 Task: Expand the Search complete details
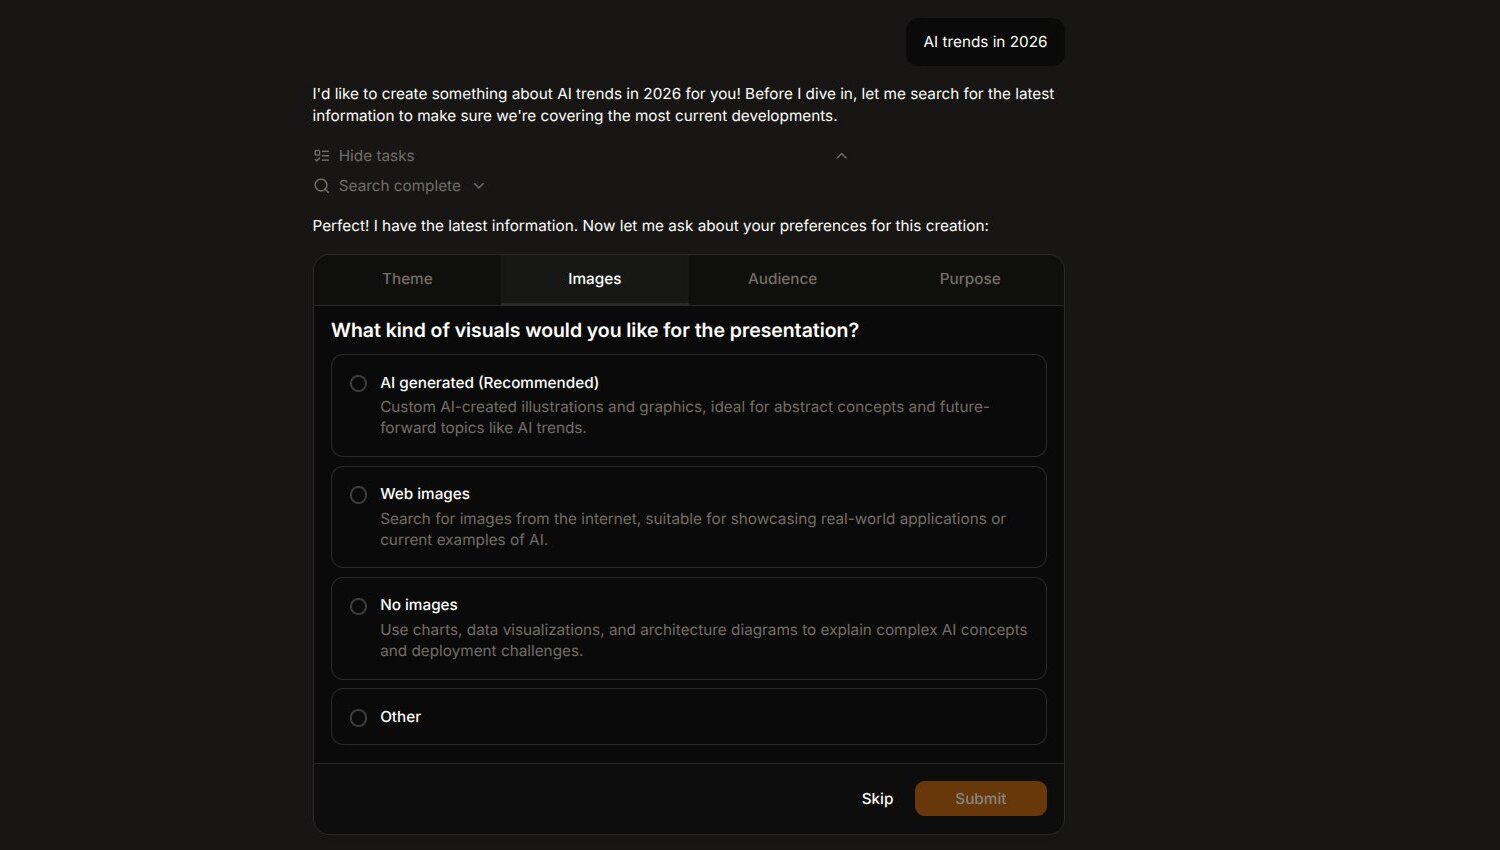(479, 186)
